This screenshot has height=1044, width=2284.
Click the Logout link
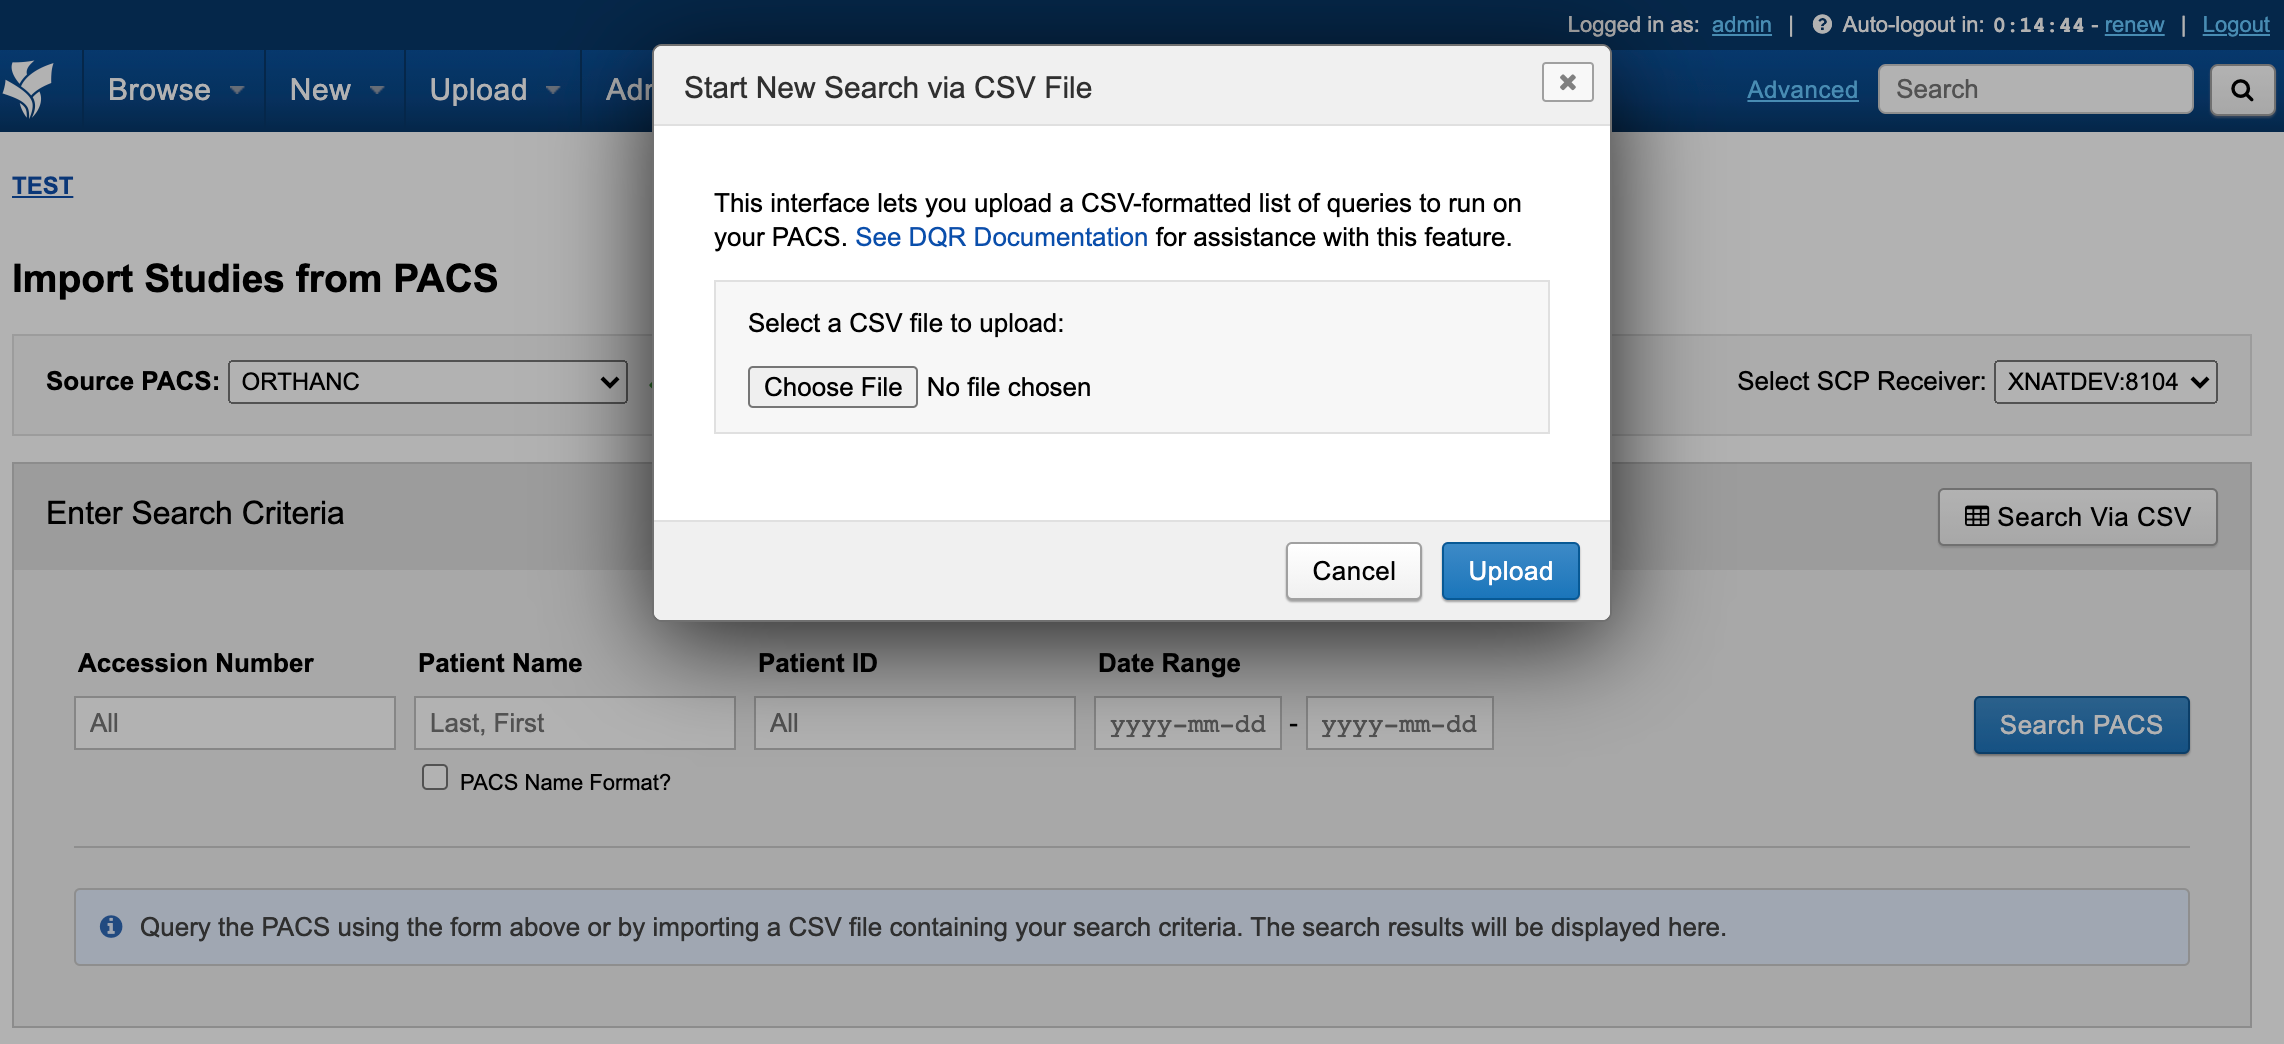(x=2235, y=25)
